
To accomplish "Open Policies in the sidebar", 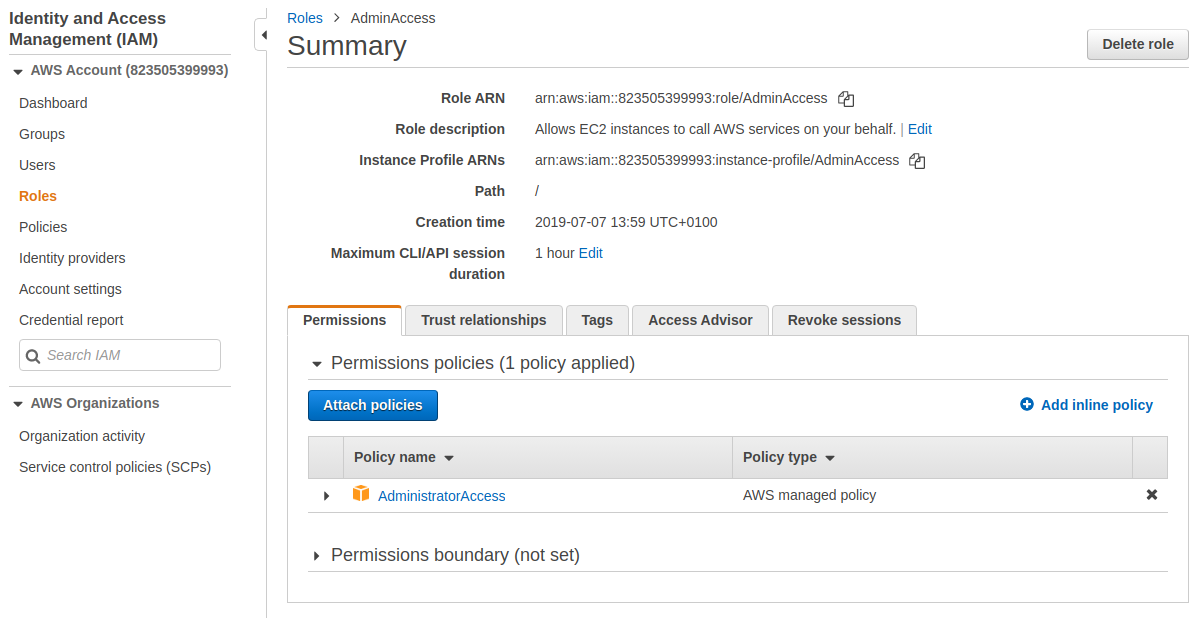I will click(x=43, y=227).
